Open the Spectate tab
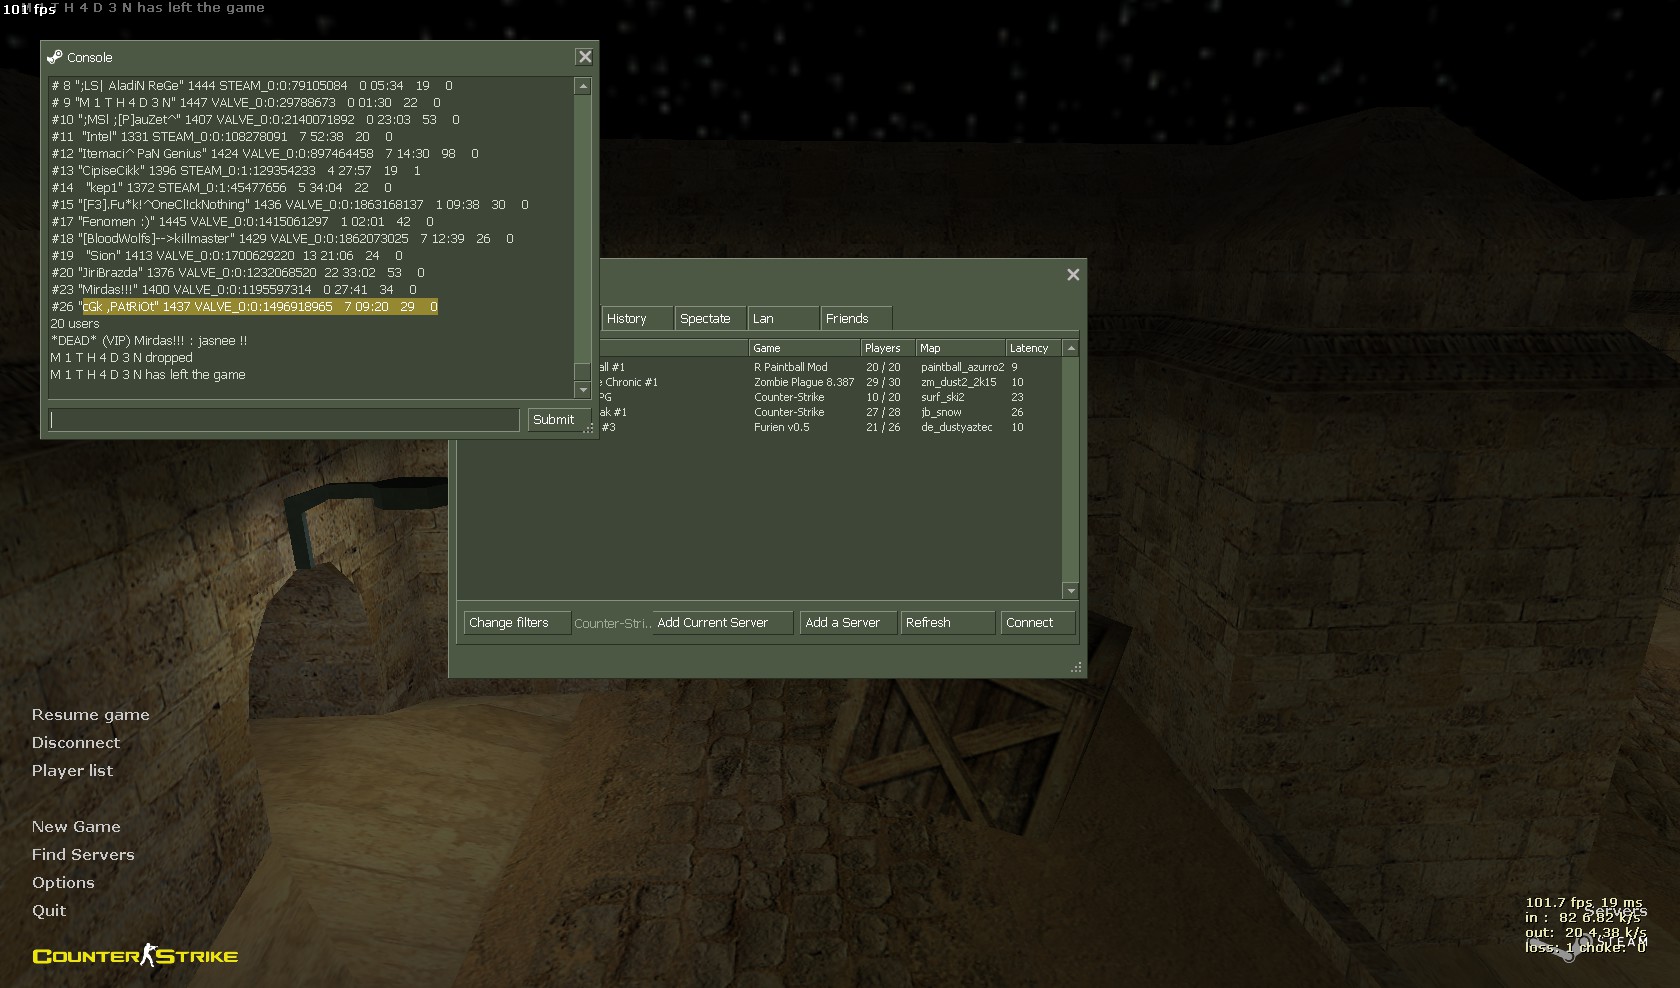This screenshot has width=1680, height=988. click(x=708, y=319)
